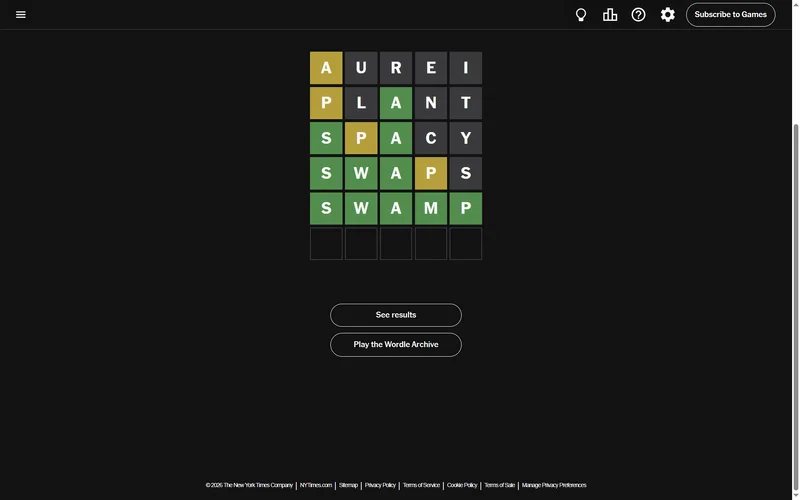The width and height of the screenshot is (800, 500).
Task: Click the gray U tile in first row
Action: click(361, 68)
